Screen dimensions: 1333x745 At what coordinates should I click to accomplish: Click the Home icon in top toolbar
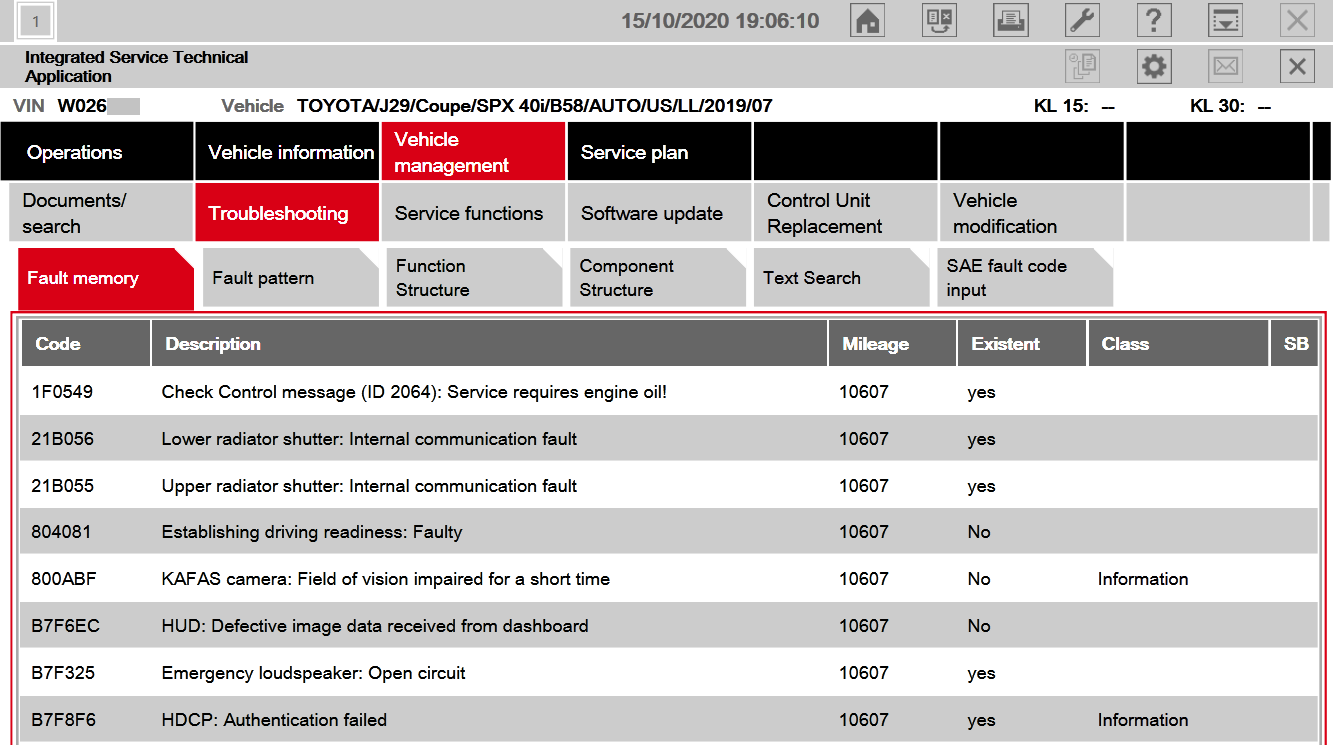tap(867, 20)
